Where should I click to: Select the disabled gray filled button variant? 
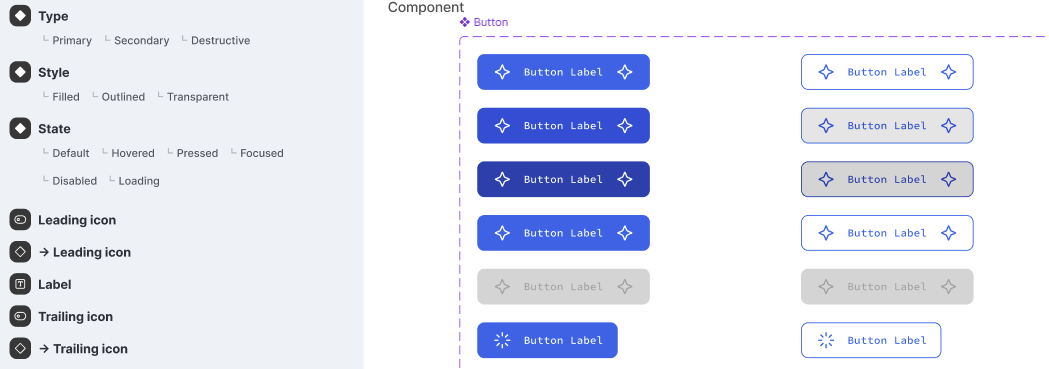tap(563, 287)
